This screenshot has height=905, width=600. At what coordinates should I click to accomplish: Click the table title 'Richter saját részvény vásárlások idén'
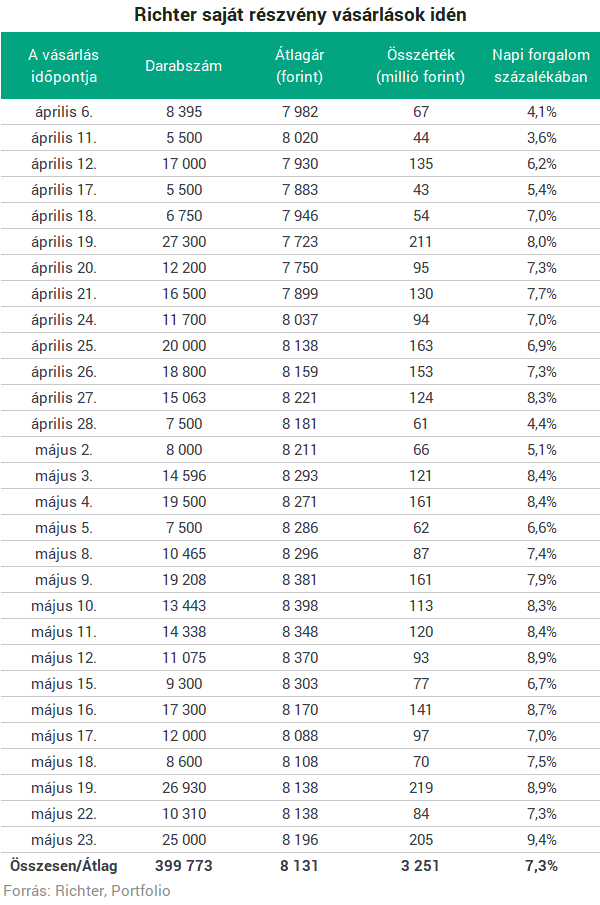(x=300, y=15)
